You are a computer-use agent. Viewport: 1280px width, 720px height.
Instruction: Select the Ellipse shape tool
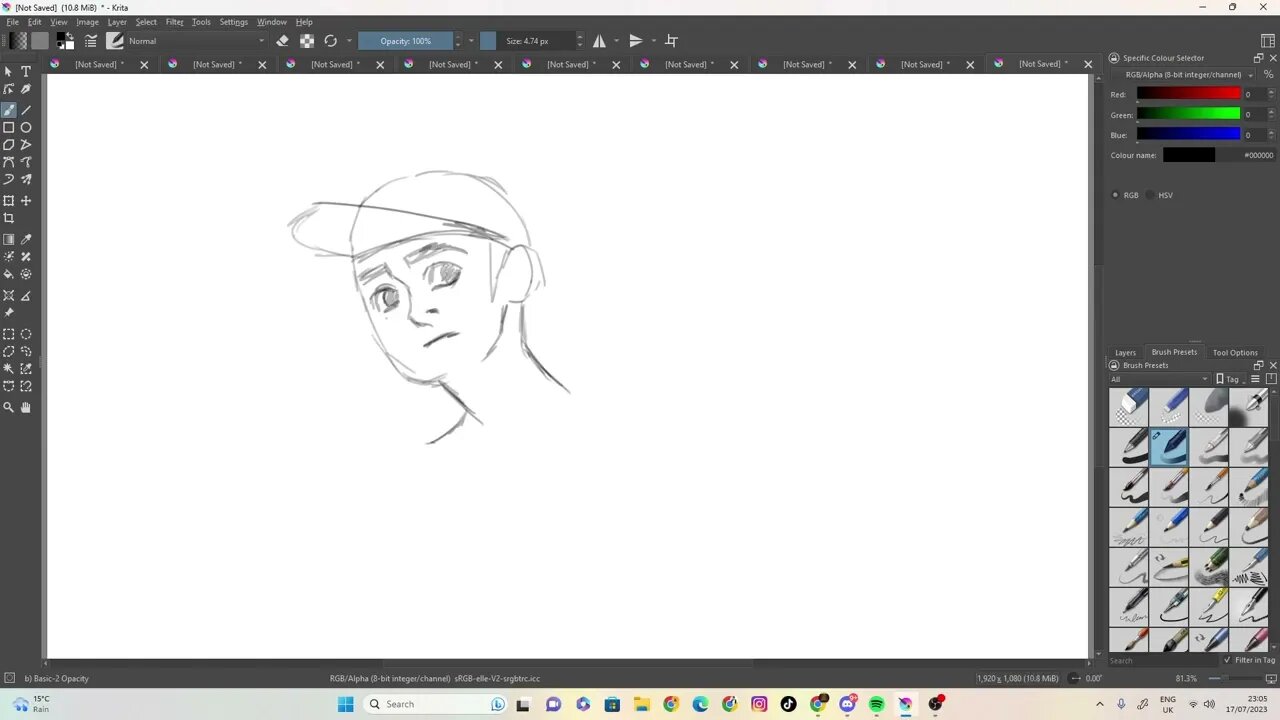click(x=26, y=127)
